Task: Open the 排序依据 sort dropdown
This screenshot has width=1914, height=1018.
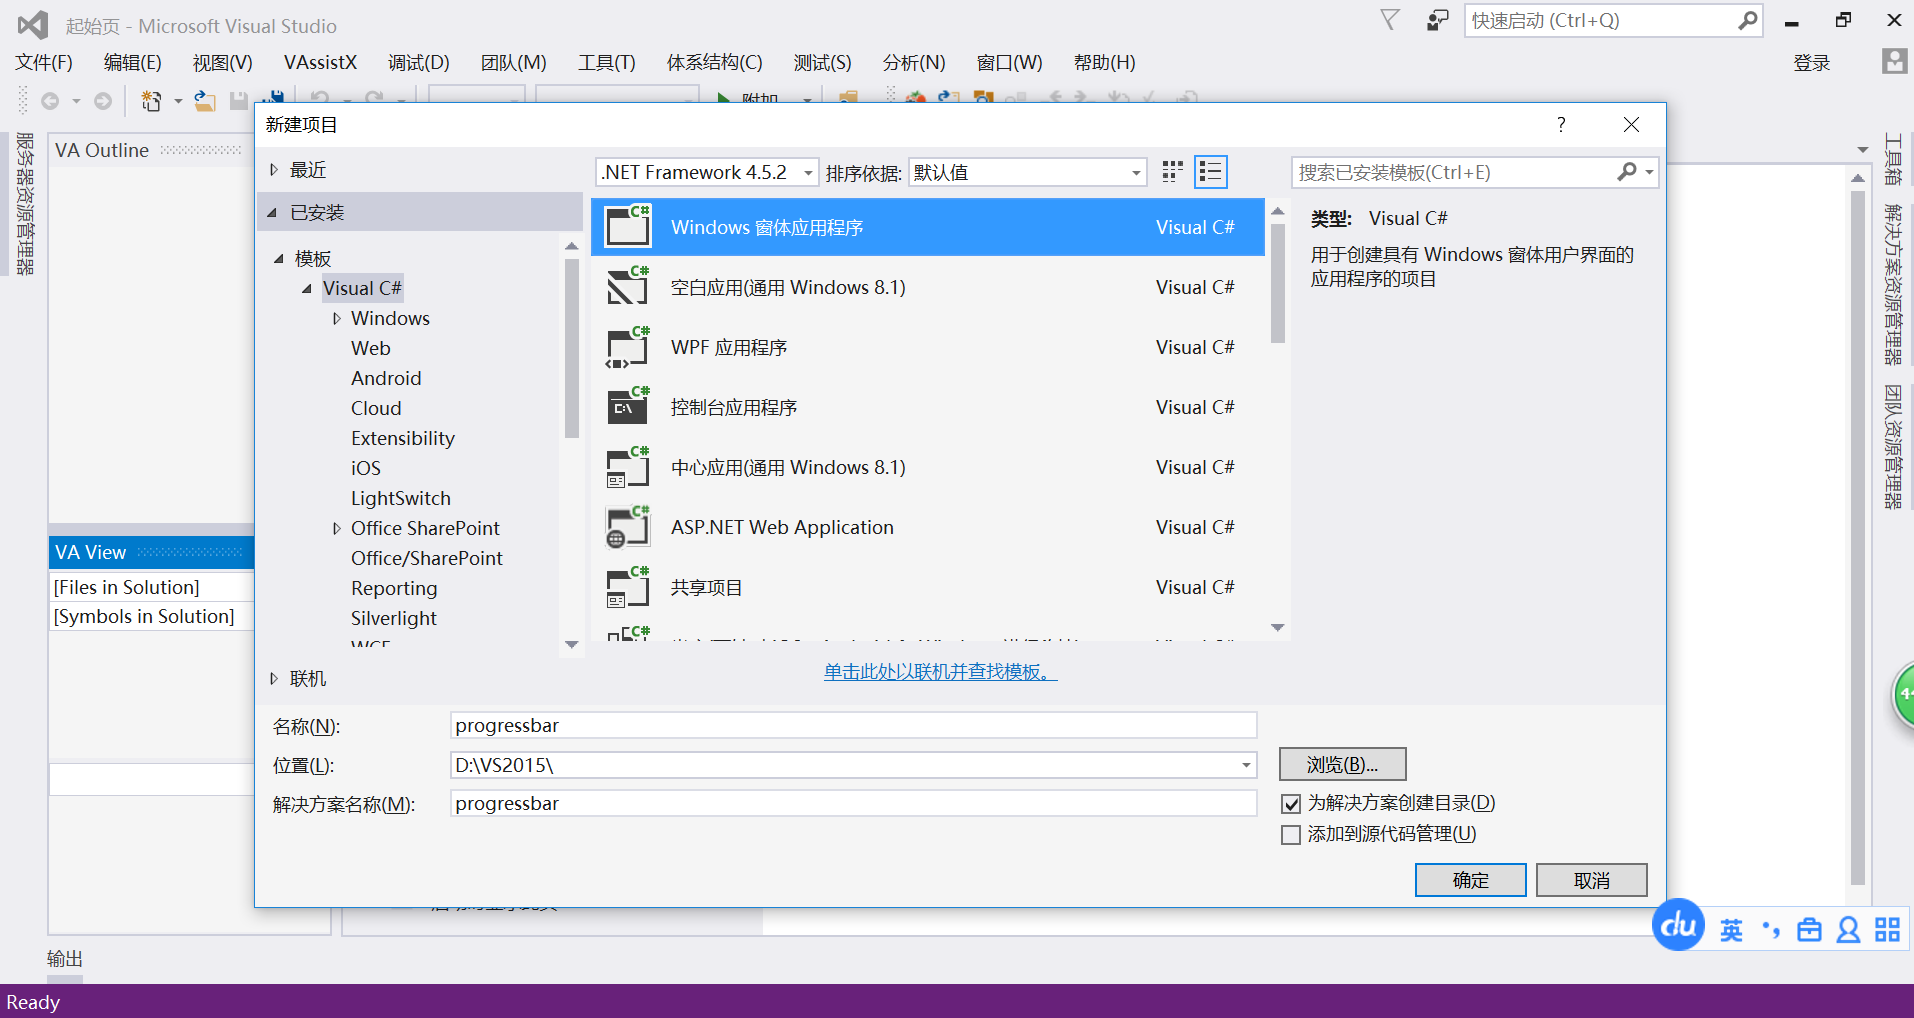Action: pos(1028,172)
